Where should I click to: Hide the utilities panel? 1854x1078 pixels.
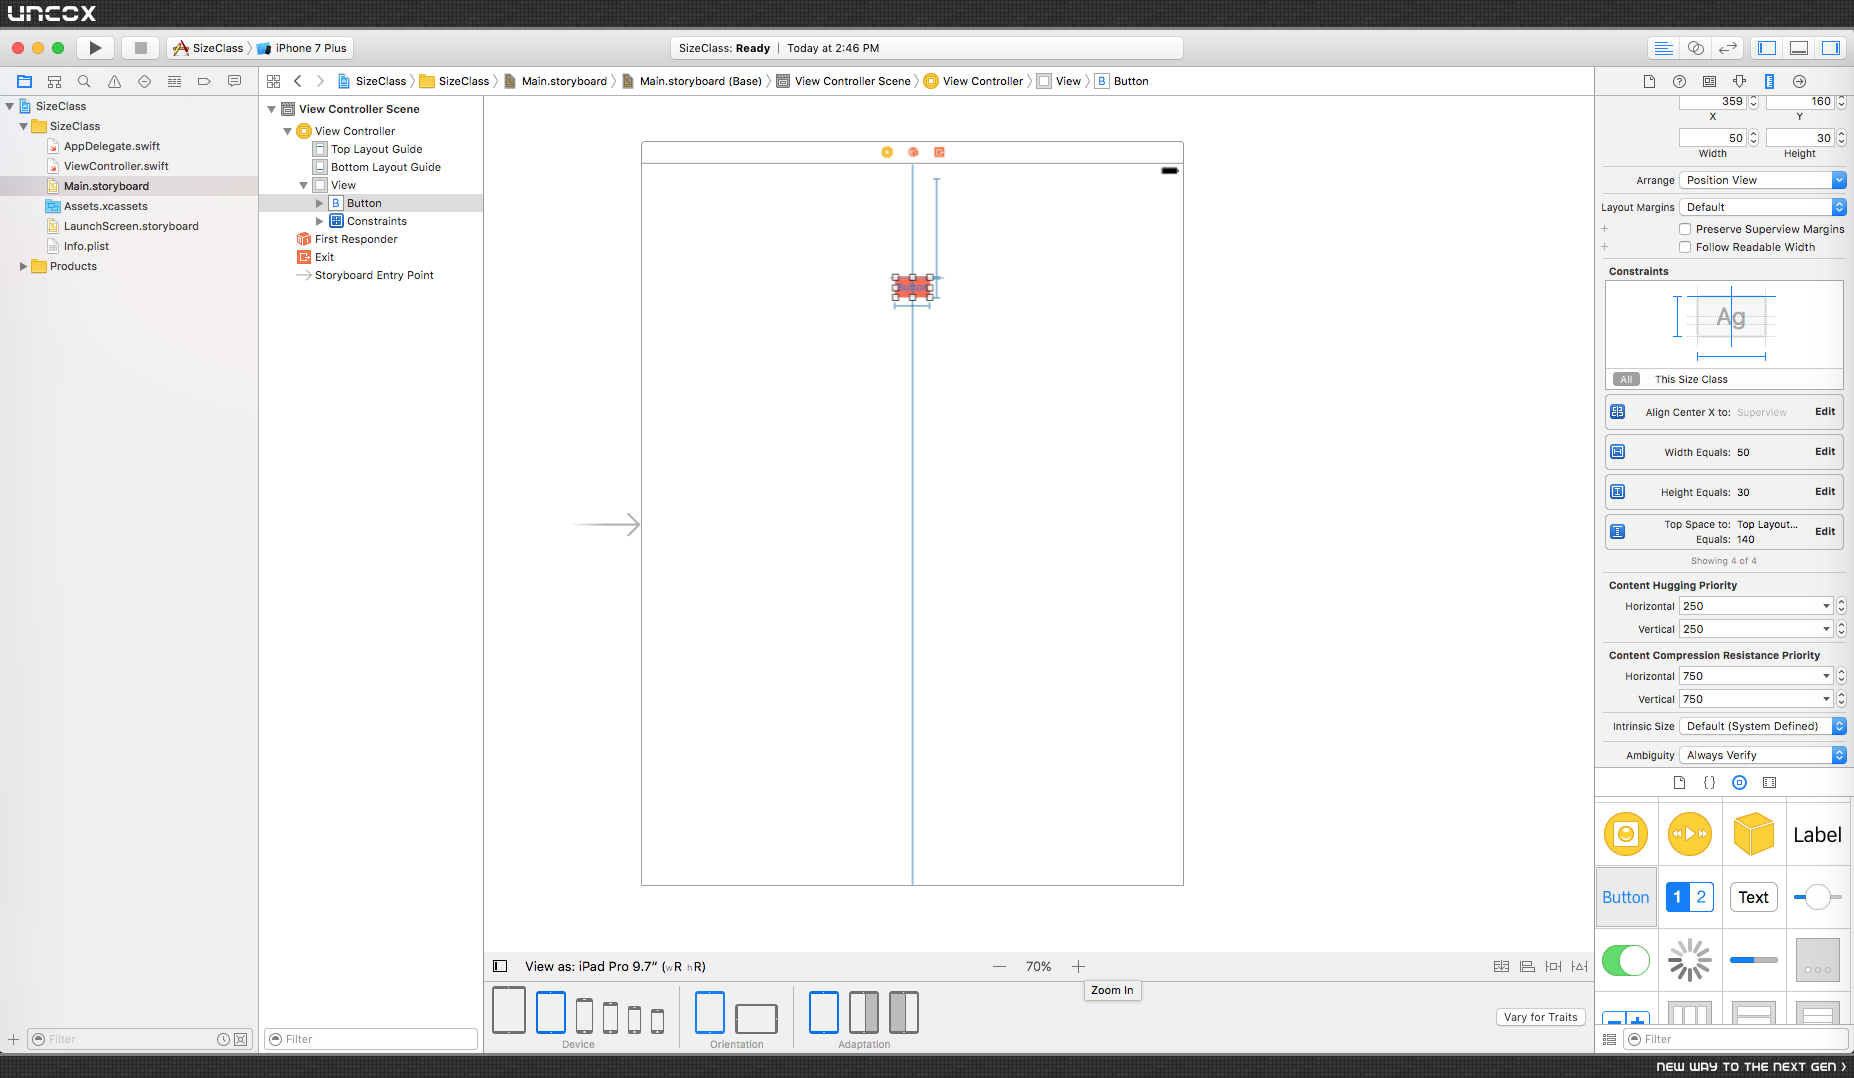(x=1831, y=48)
